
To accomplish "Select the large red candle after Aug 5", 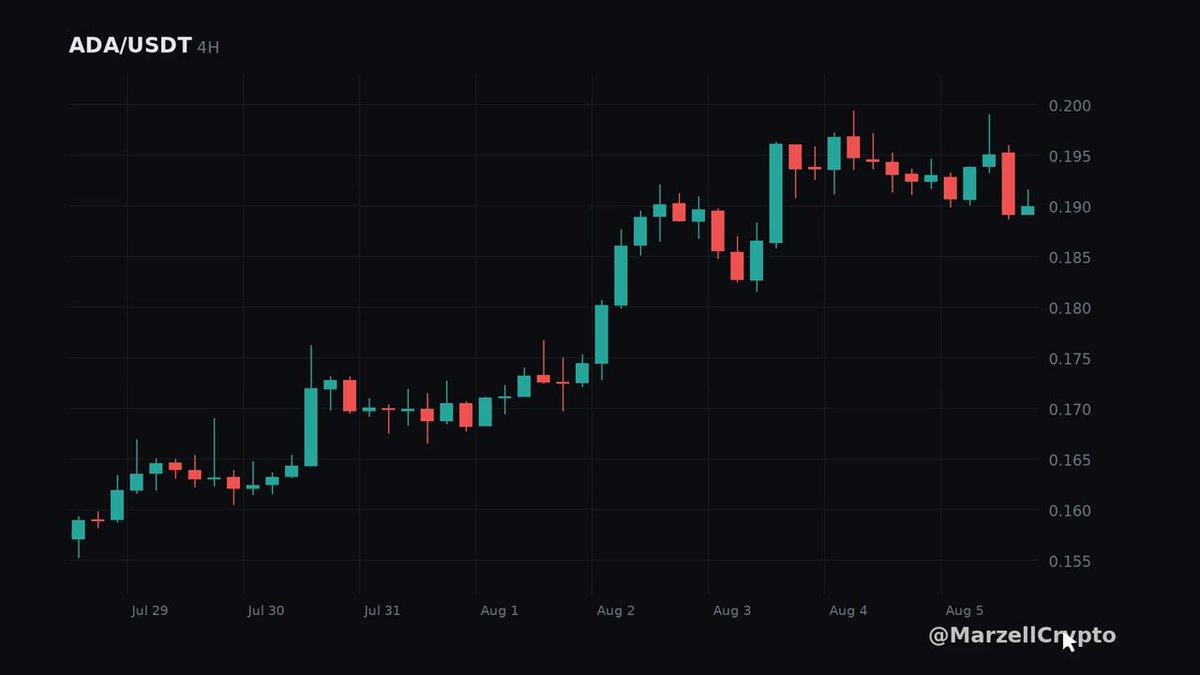I will tap(1008, 184).
